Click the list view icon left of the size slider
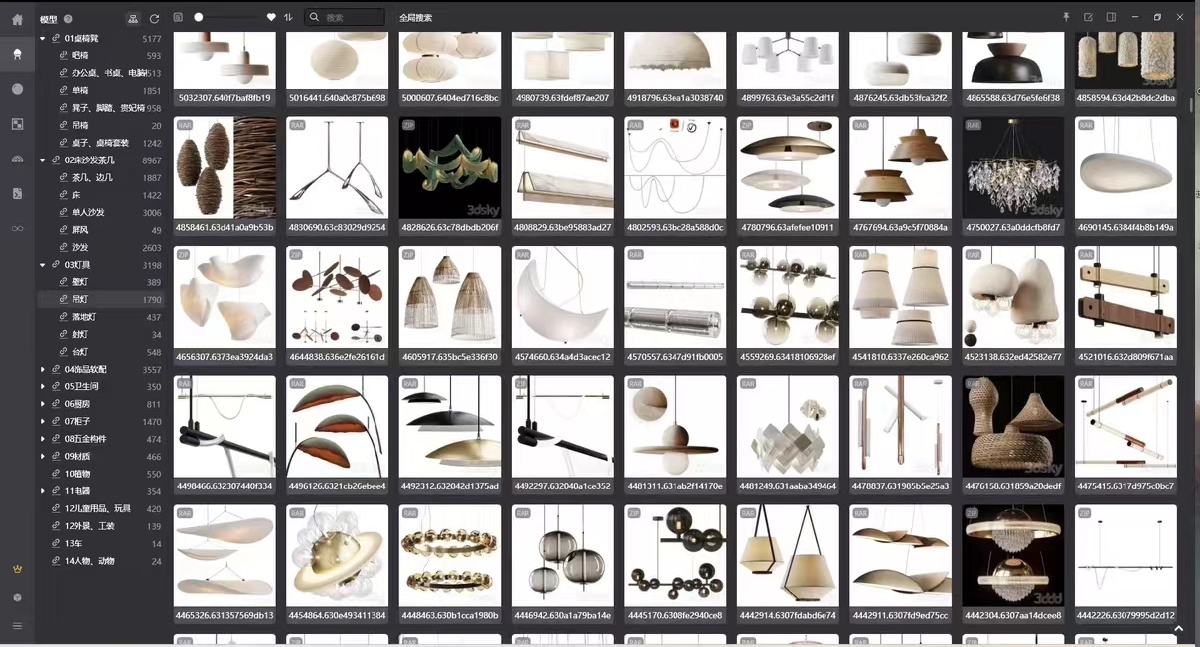Viewport: 1200px width, 647px height. [x=178, y=17]
